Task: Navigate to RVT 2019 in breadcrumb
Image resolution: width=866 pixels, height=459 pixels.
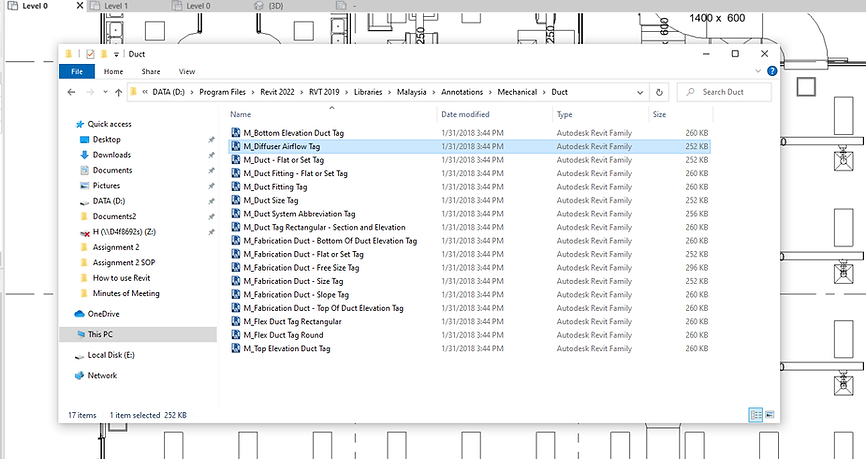Action: [324, 92]
